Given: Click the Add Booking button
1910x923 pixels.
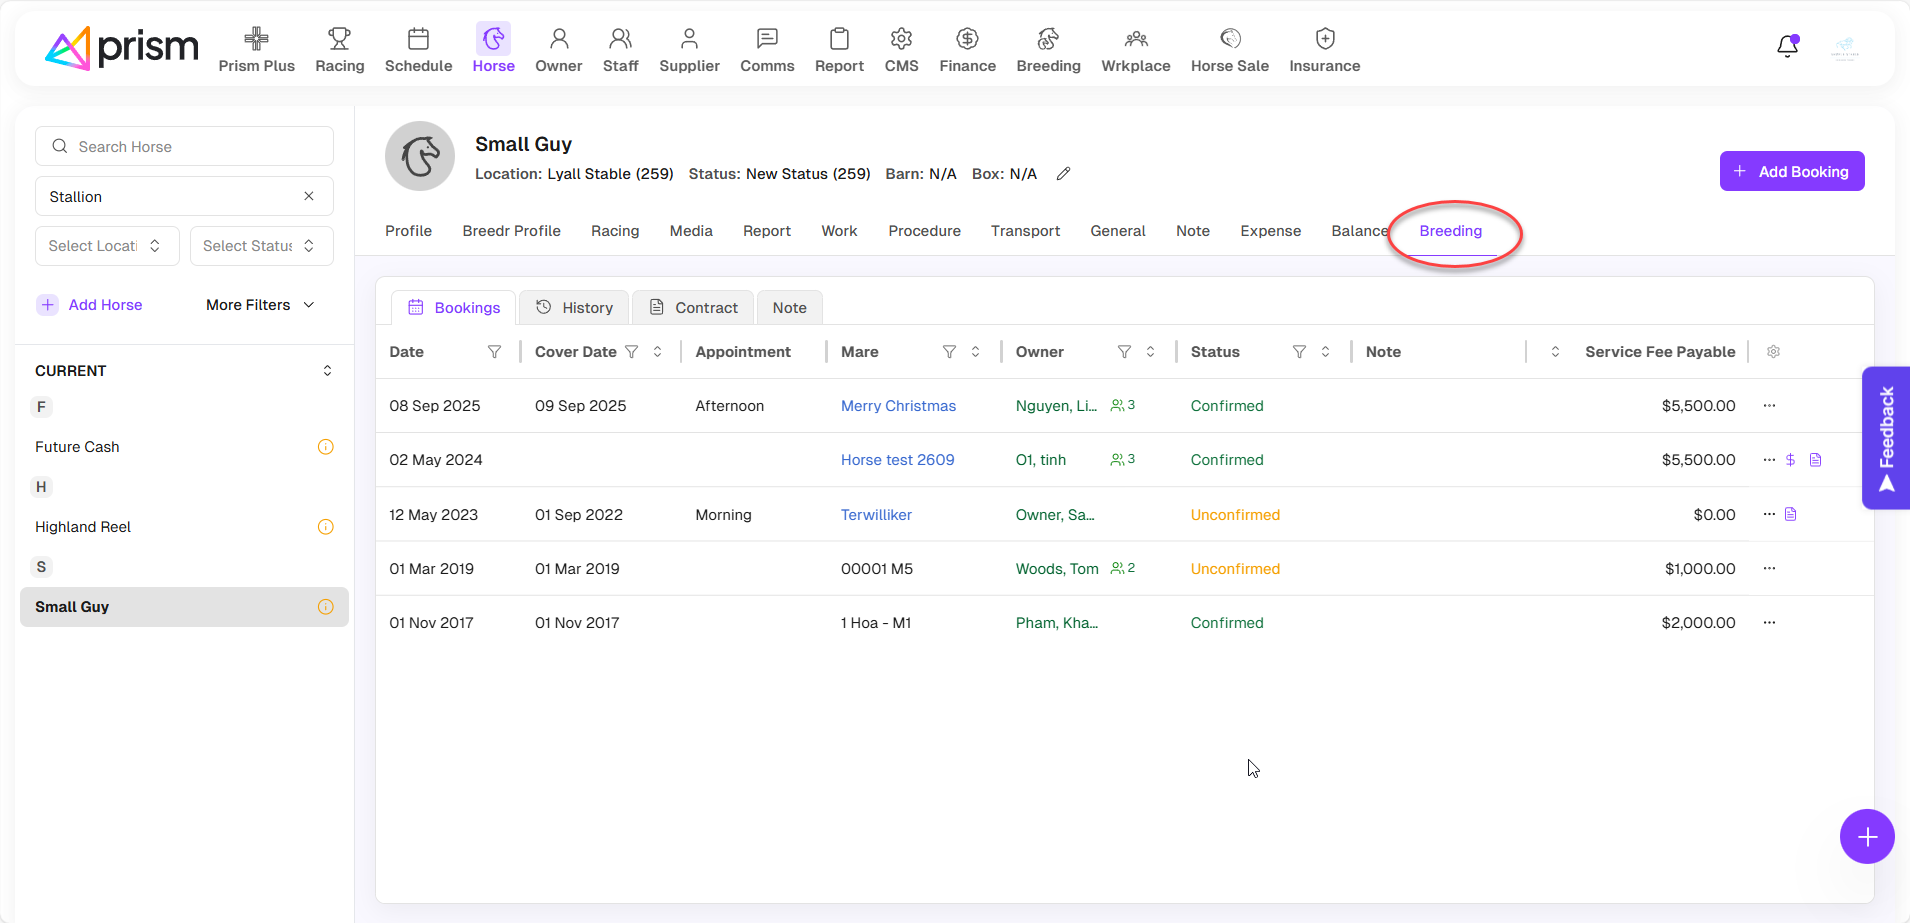Looking at the screenshot, I should (x=1791, y=171).
